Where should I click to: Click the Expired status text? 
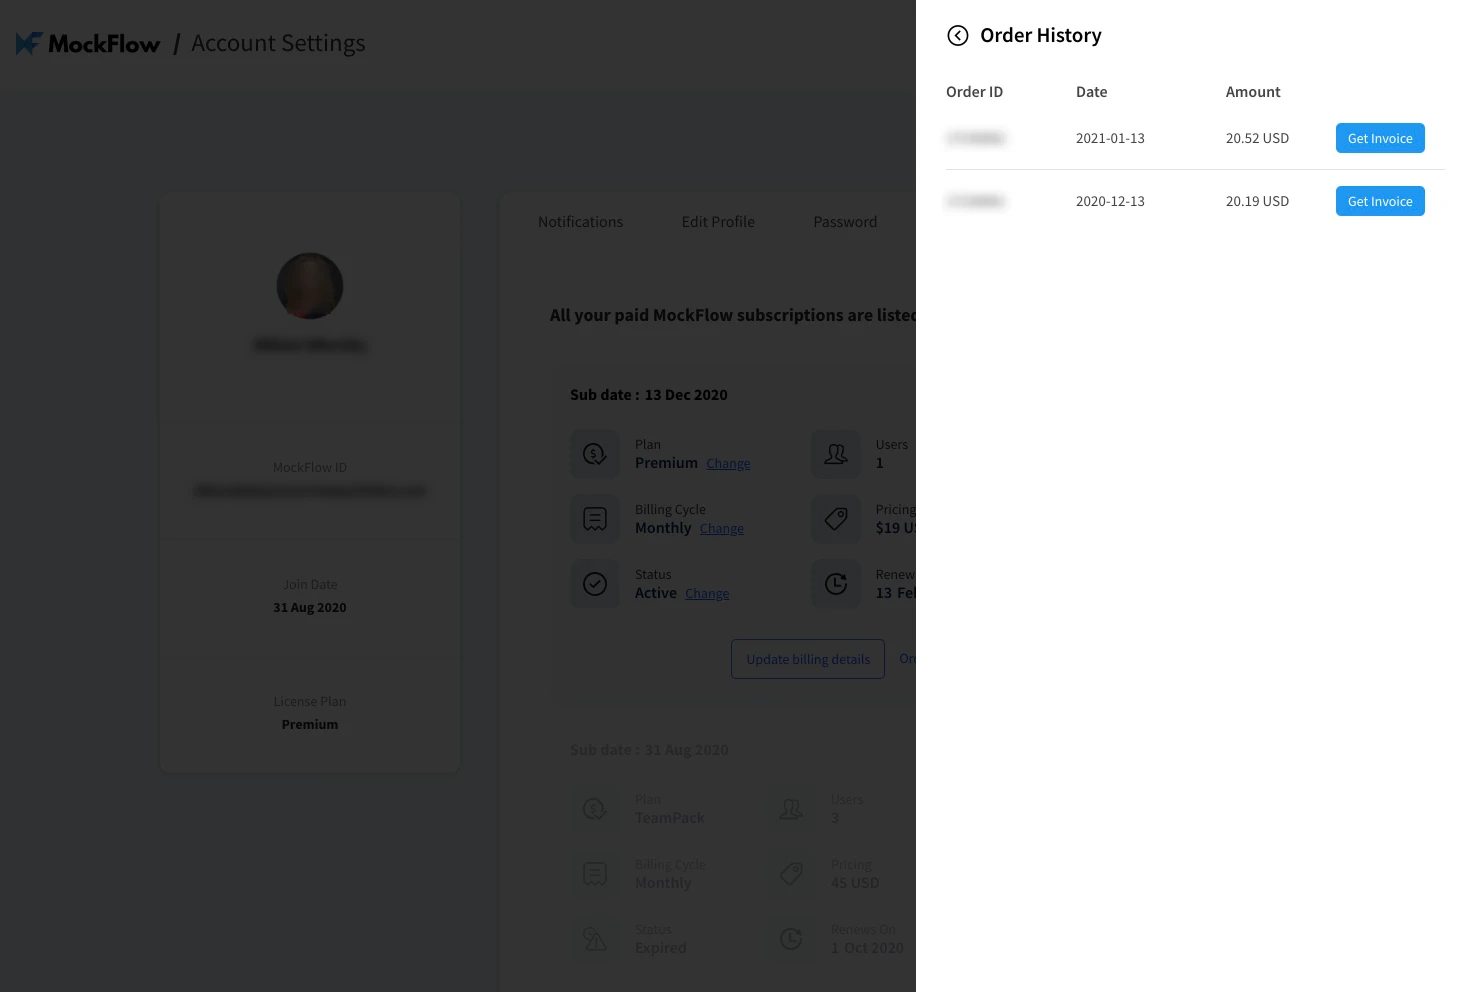click(661, 948)
